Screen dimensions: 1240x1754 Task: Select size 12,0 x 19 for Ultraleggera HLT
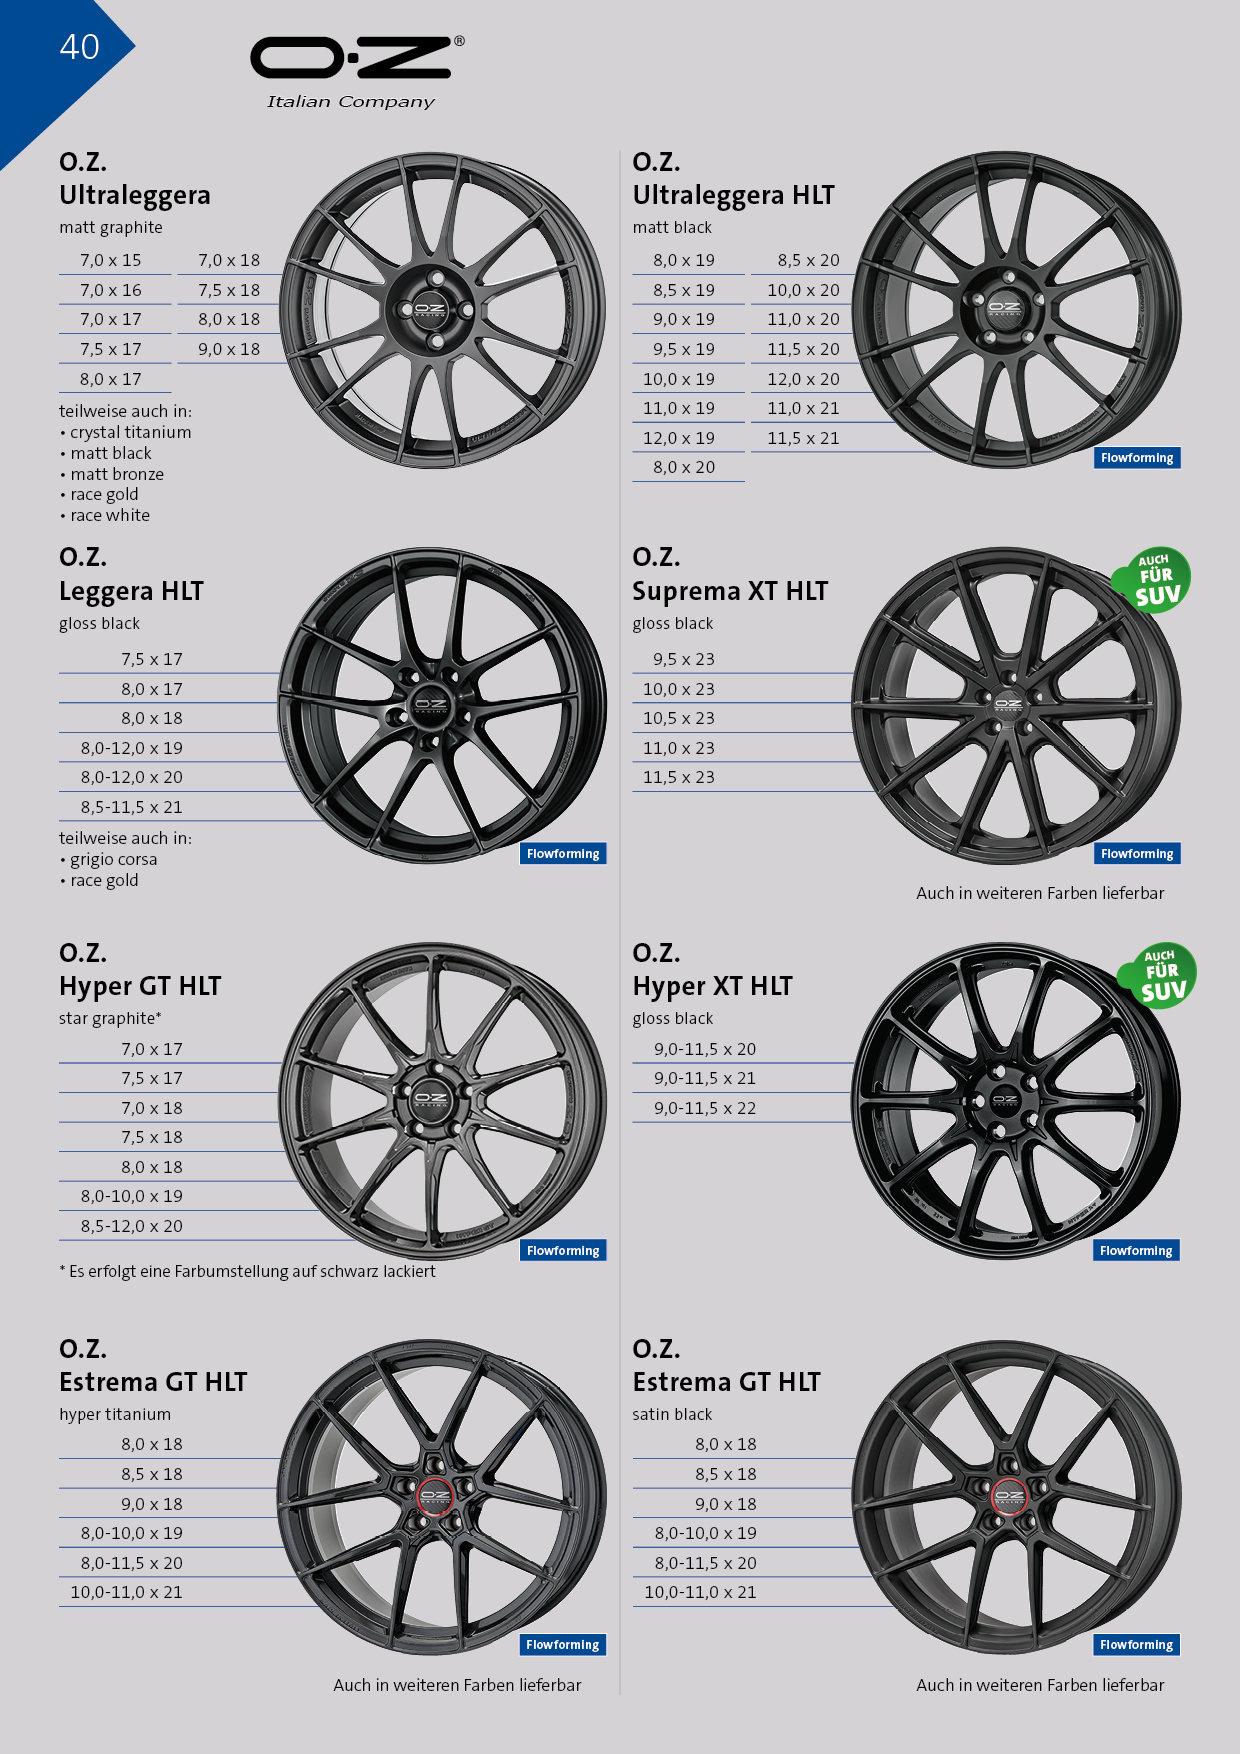pyautogui.click(x=684, y=439)
